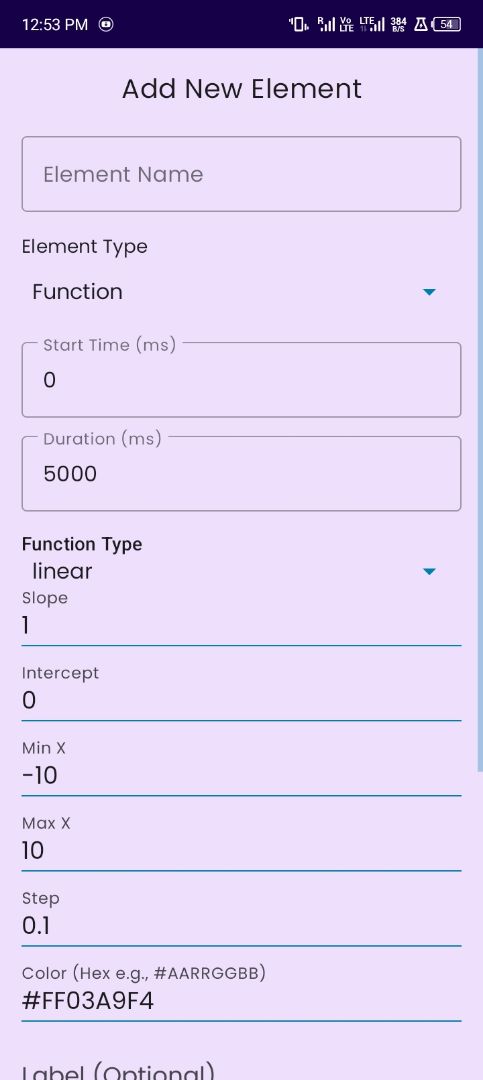Image resolution: width=483 pixels, height=1080 pixels.
Task: Tap the Element Name input field
Action: click(x=241, y=174)
